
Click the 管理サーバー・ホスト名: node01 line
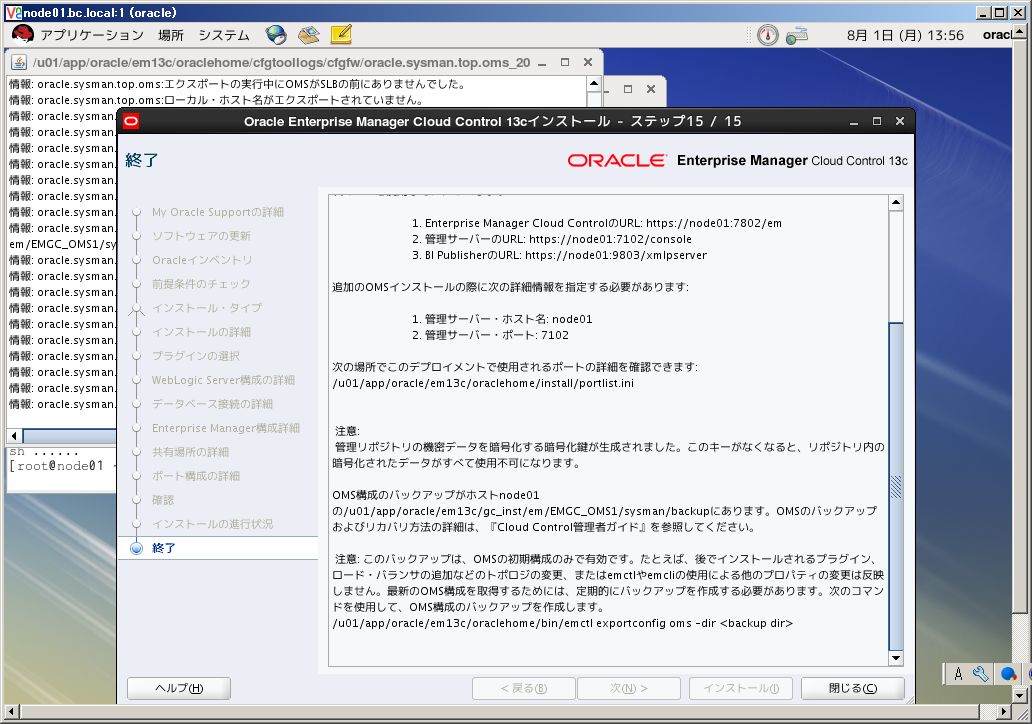coord(502,319)
